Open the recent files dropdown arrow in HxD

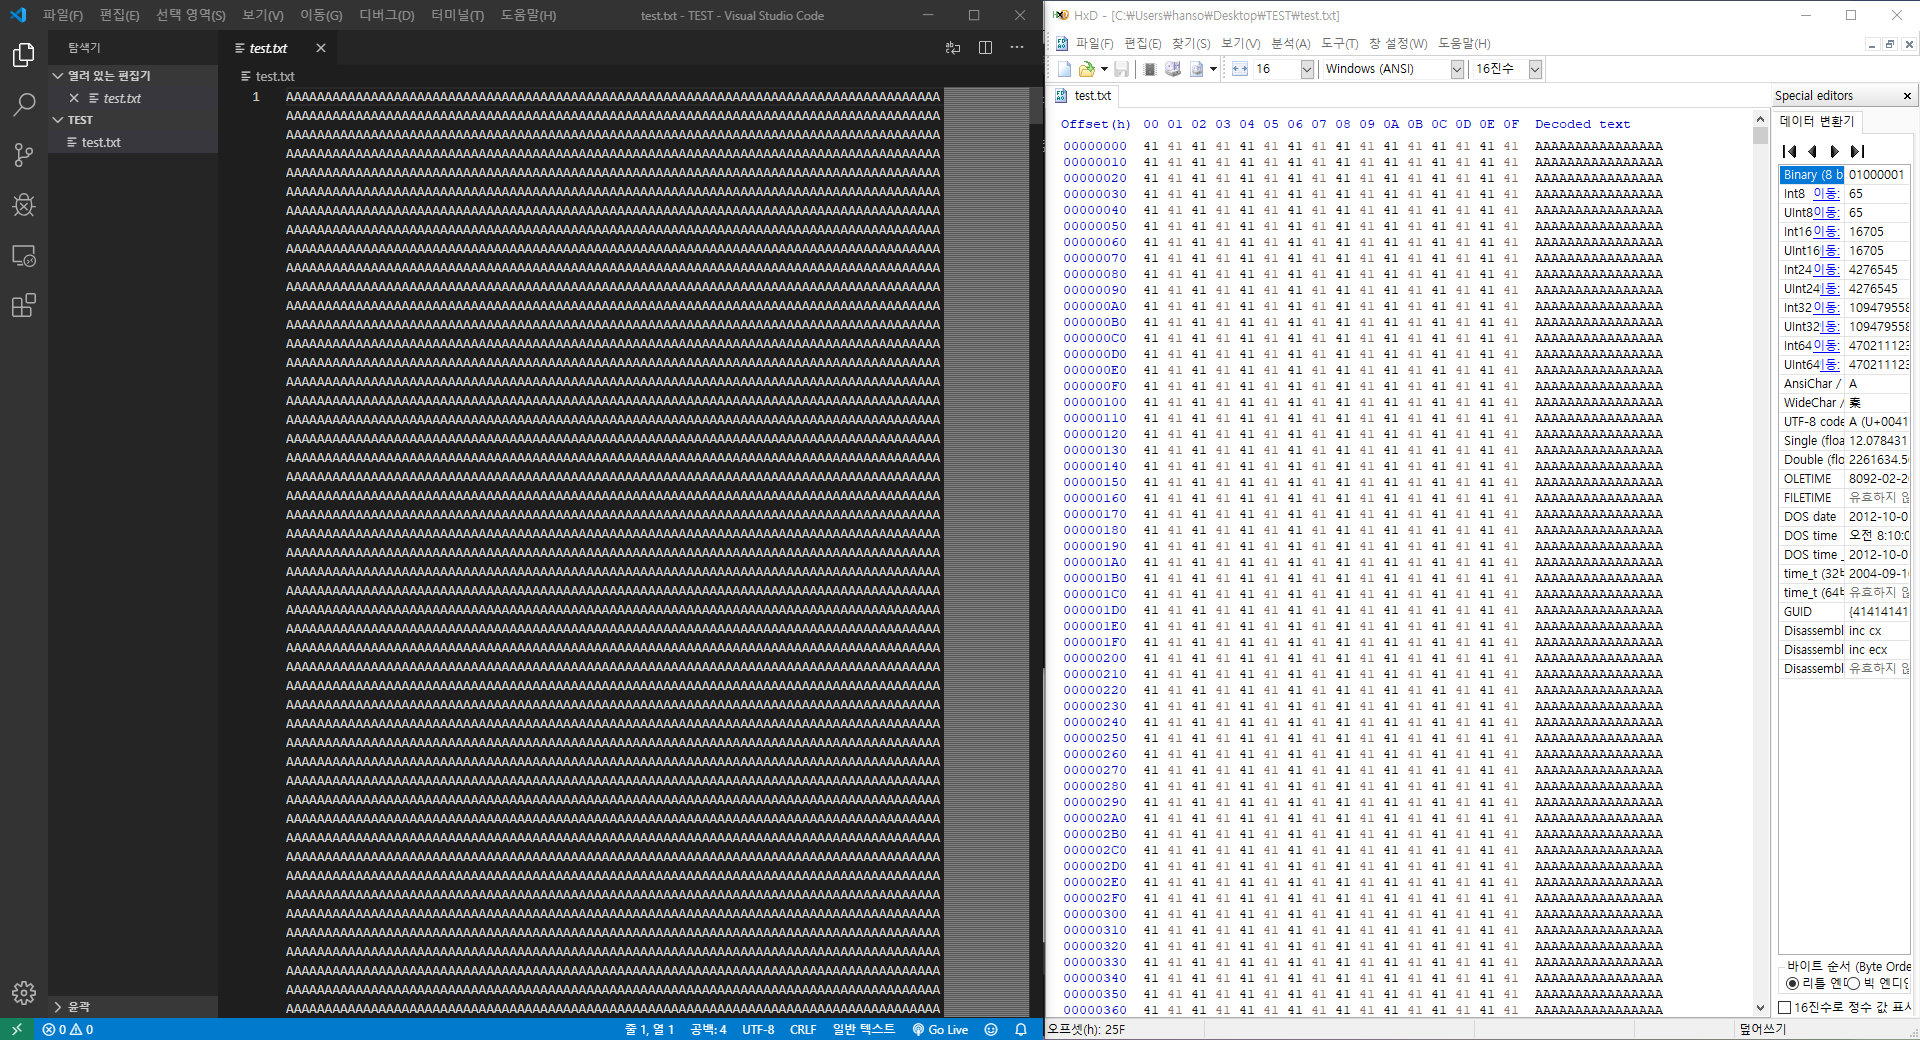(x=1104, y=69)
